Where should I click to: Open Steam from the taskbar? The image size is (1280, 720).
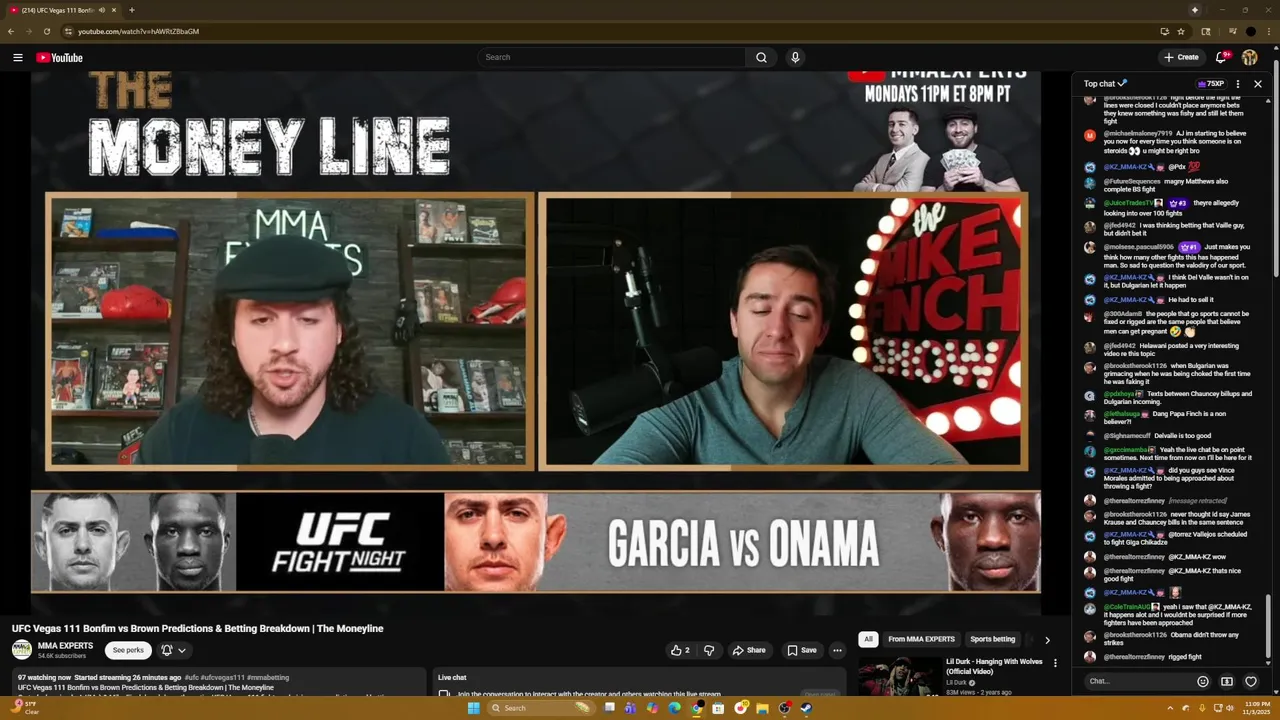806,708
